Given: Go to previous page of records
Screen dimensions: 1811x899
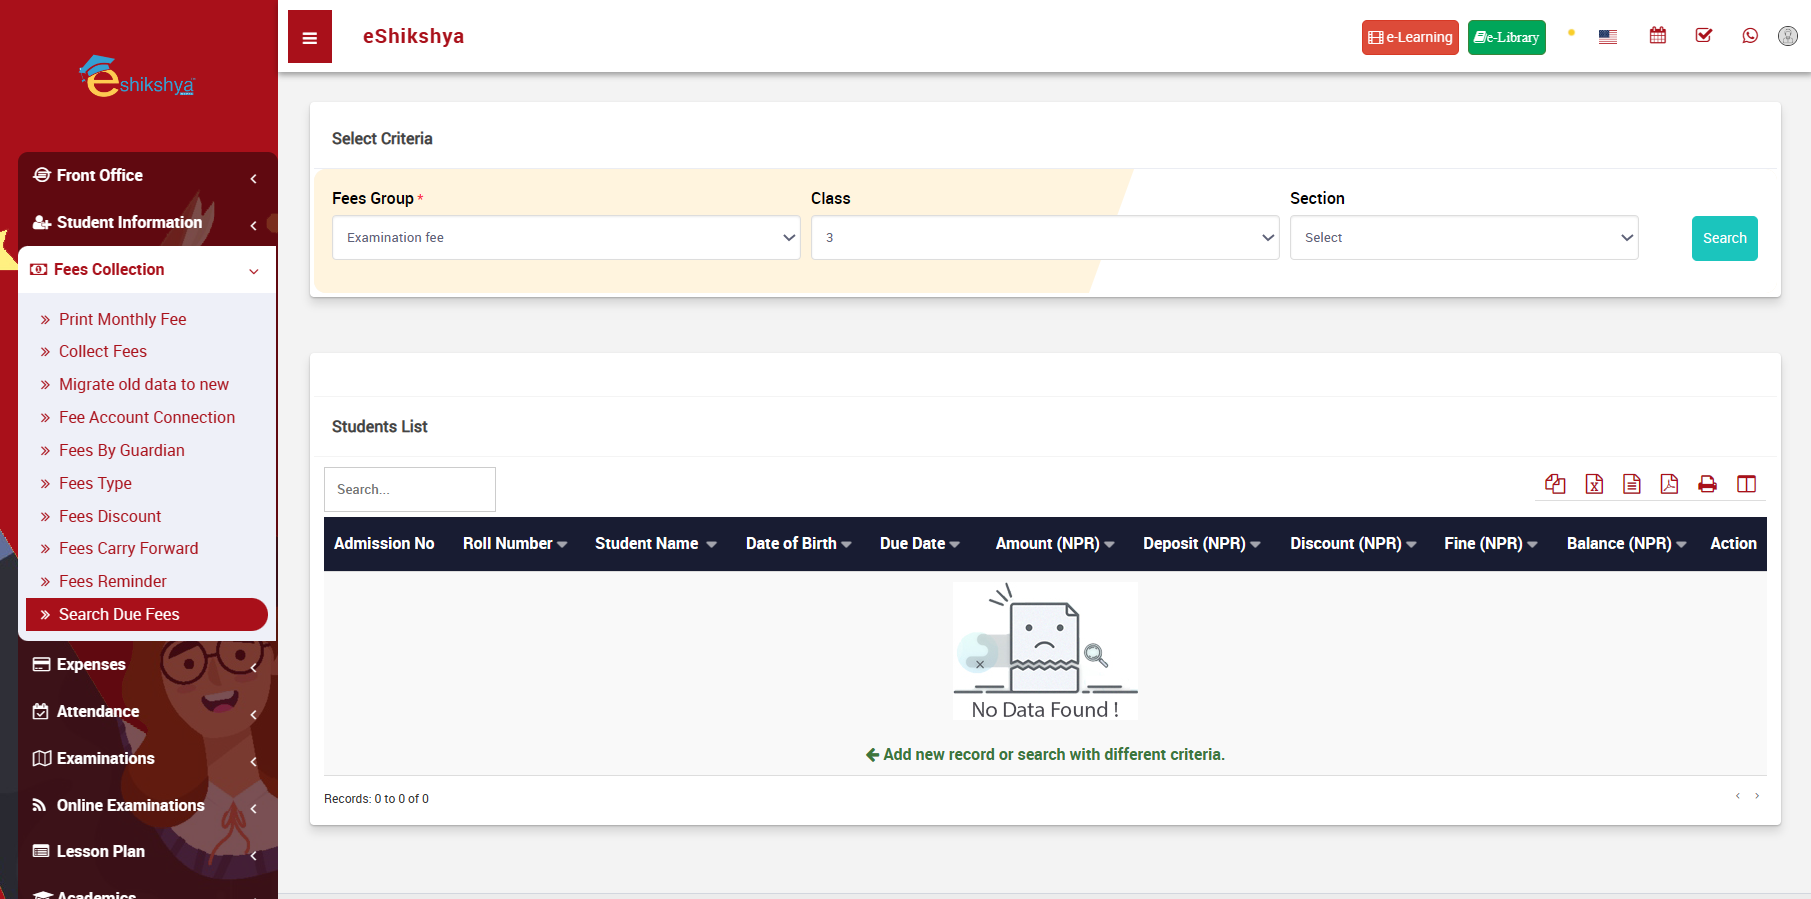Looking at the screenshot, I should click(1738, 796).
